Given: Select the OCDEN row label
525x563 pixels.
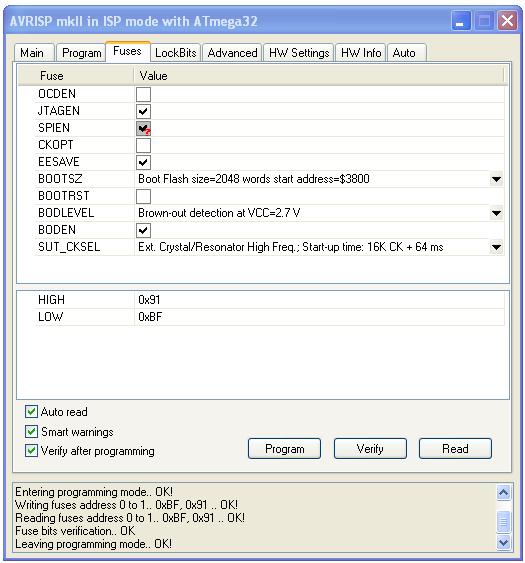Looking at the screenshot, I should tap(57, 94).
